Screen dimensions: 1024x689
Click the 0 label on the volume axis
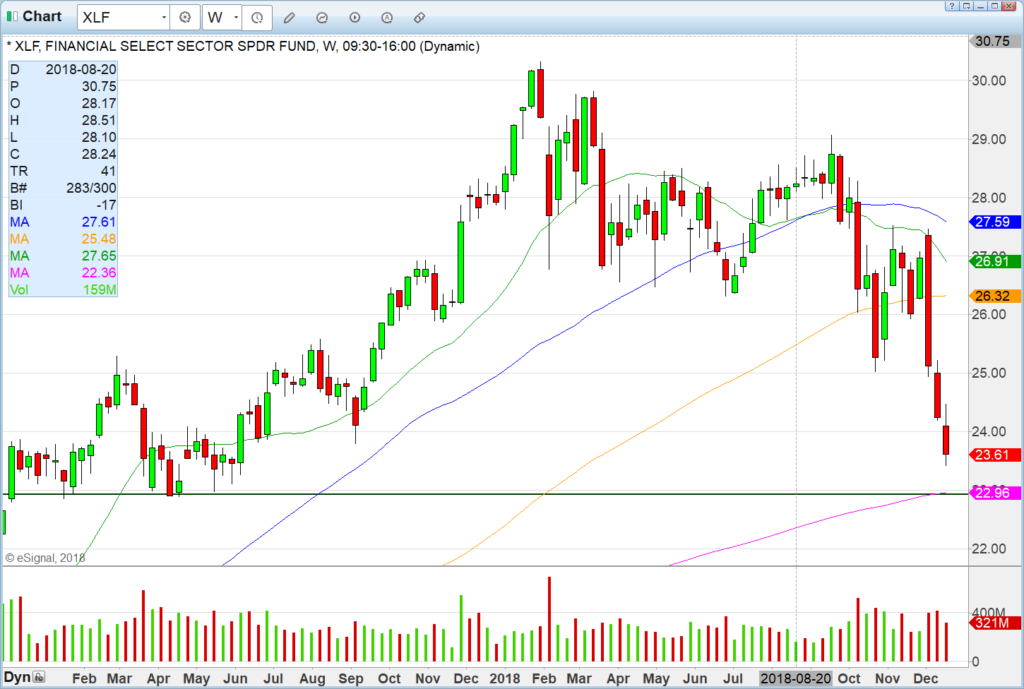976,662
